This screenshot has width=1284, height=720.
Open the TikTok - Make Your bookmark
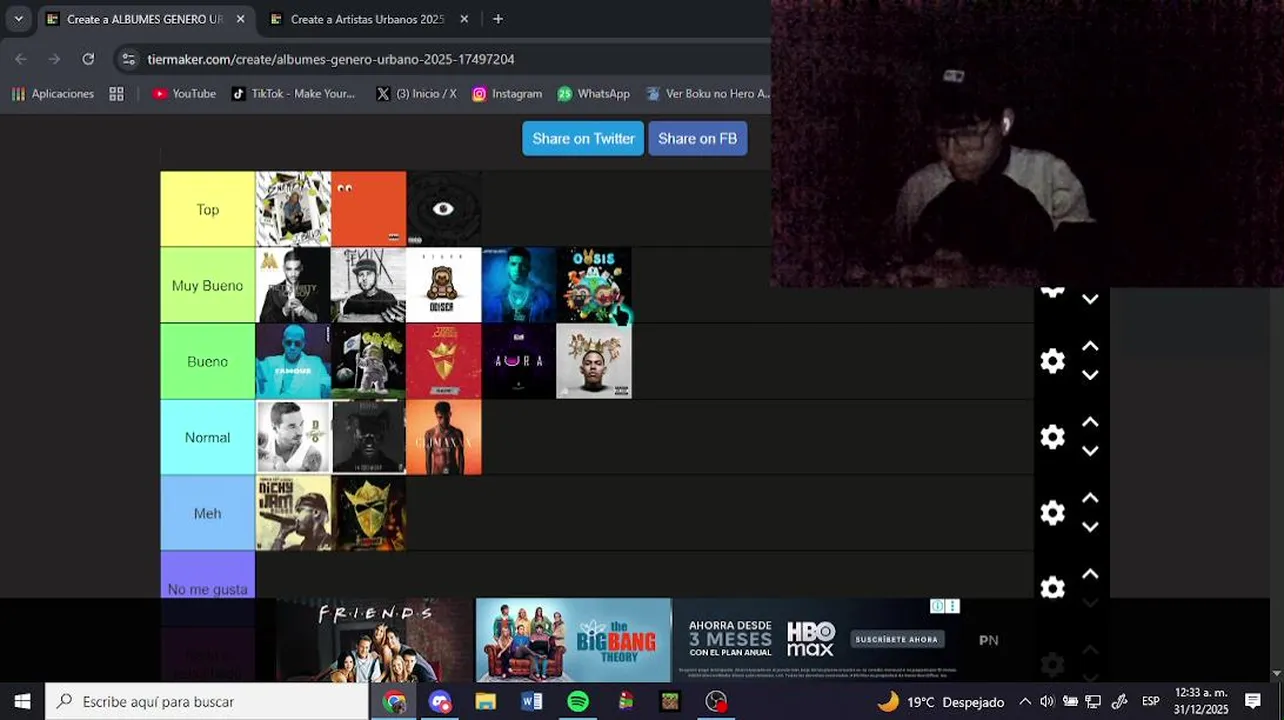click(293, 93)
